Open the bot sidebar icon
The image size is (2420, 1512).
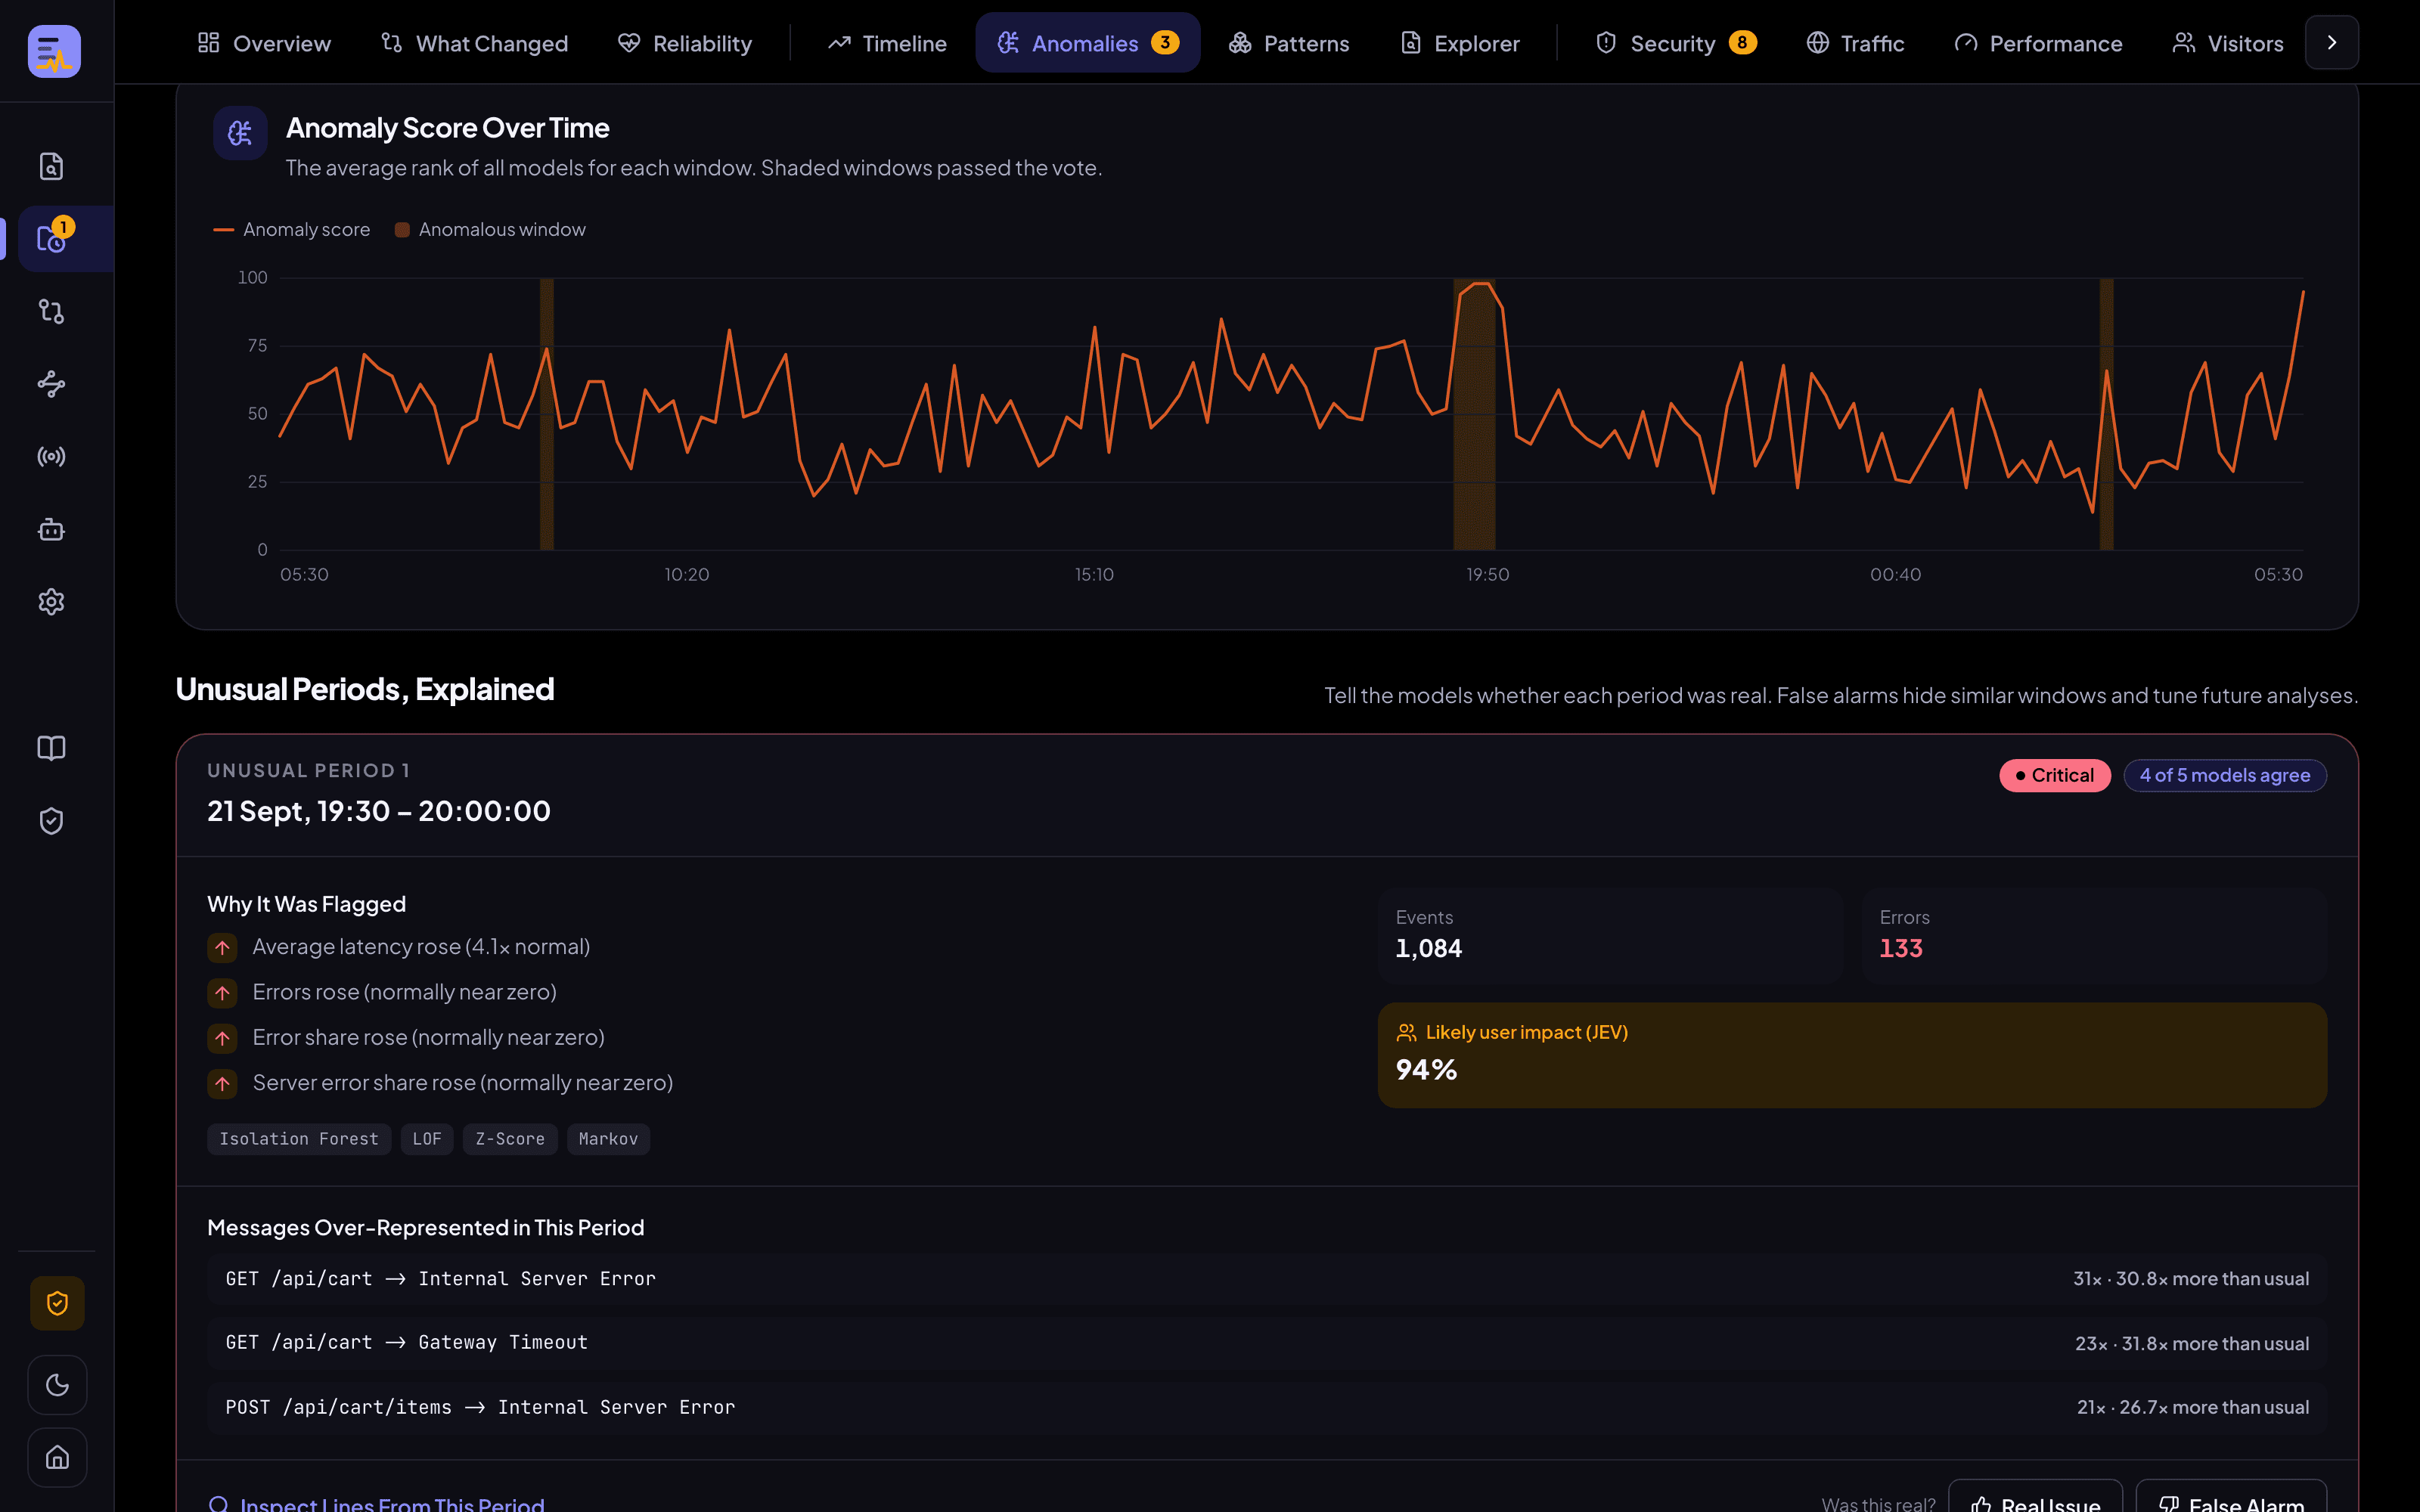(51, 529)
